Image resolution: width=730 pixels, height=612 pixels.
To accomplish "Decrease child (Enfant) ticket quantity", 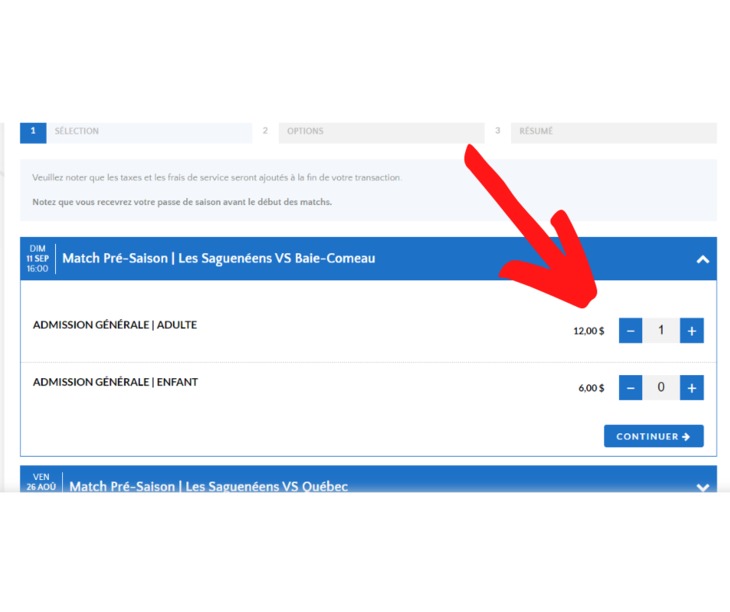I will point(630,388).
